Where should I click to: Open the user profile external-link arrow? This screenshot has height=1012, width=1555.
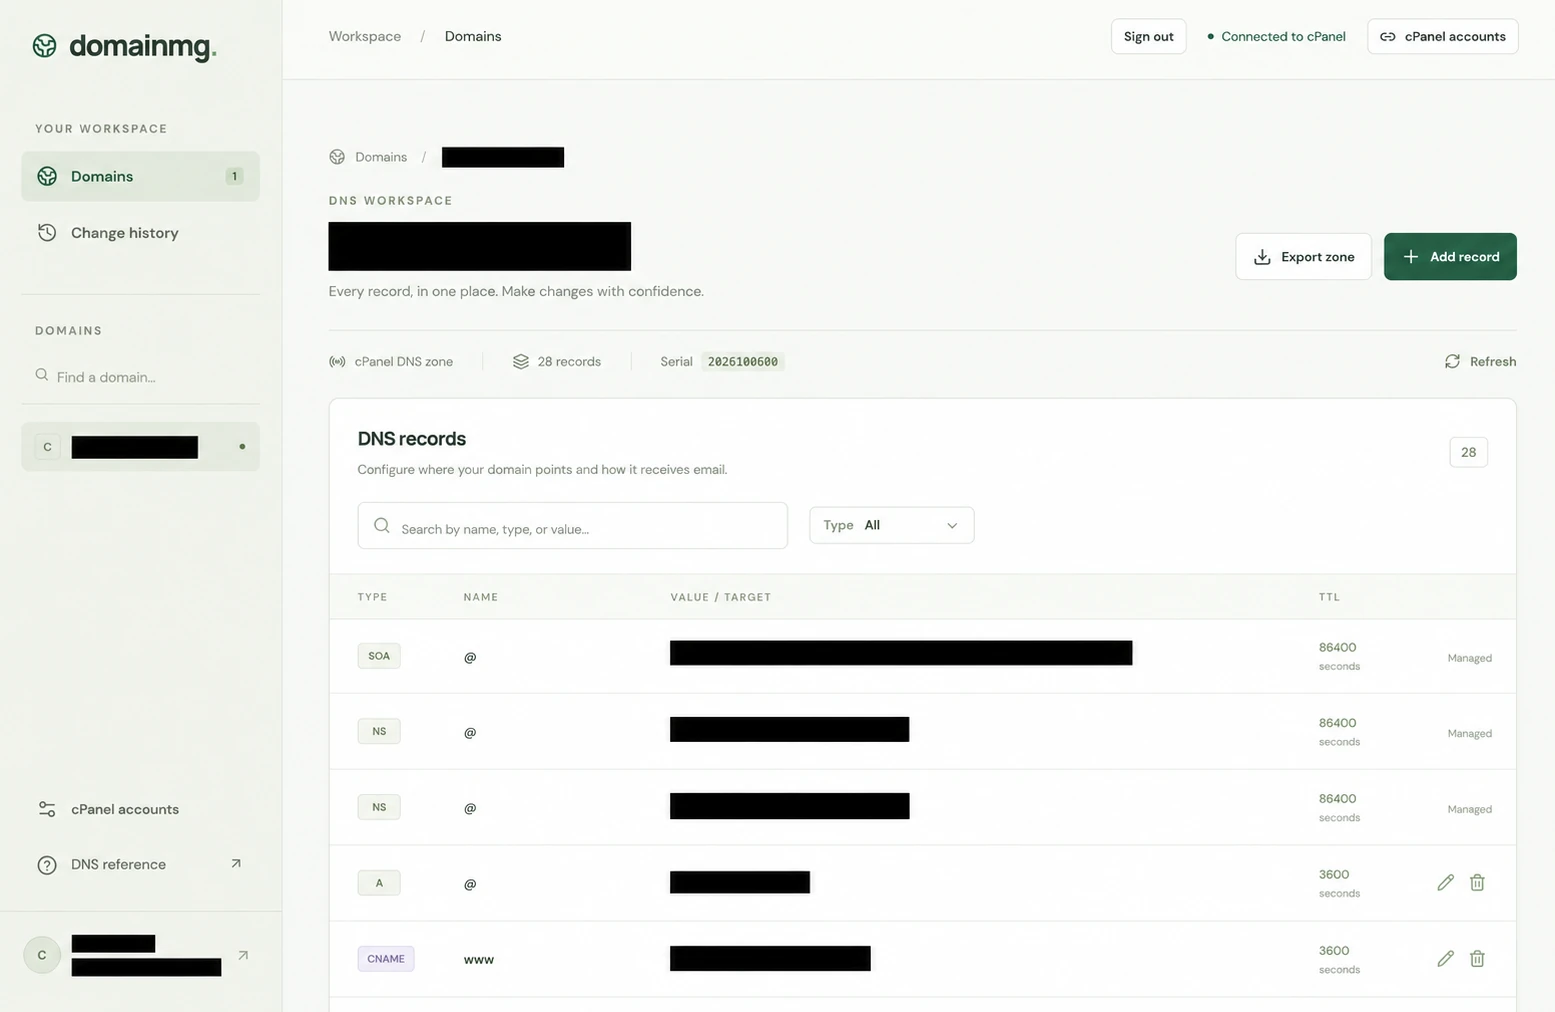(243, 956)
